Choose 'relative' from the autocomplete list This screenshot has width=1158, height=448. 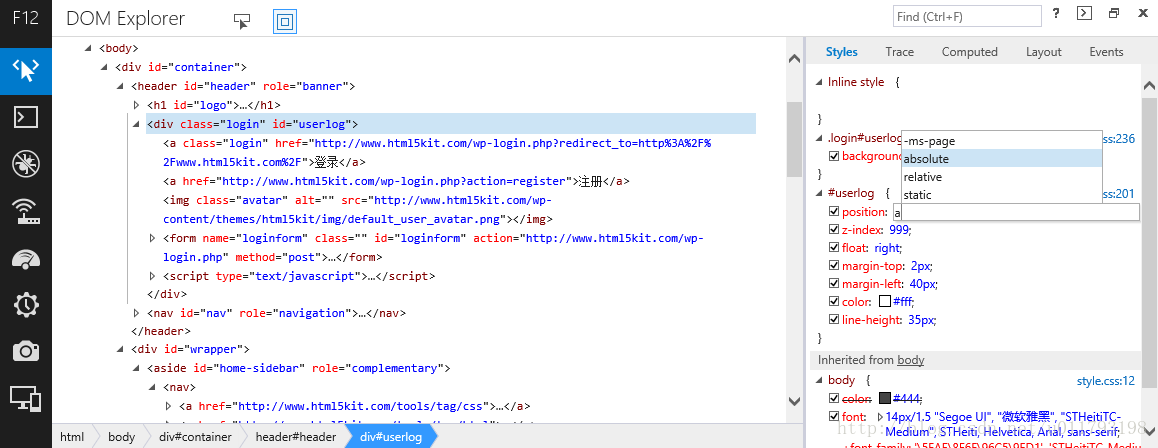coord(1001,177)
